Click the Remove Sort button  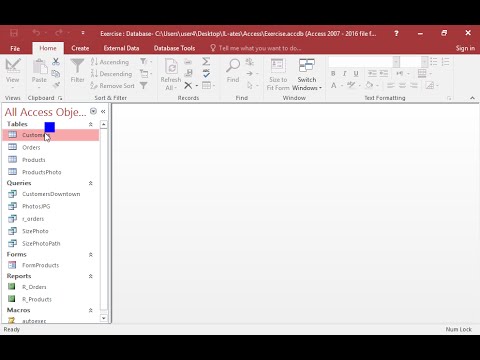(113, 86)
